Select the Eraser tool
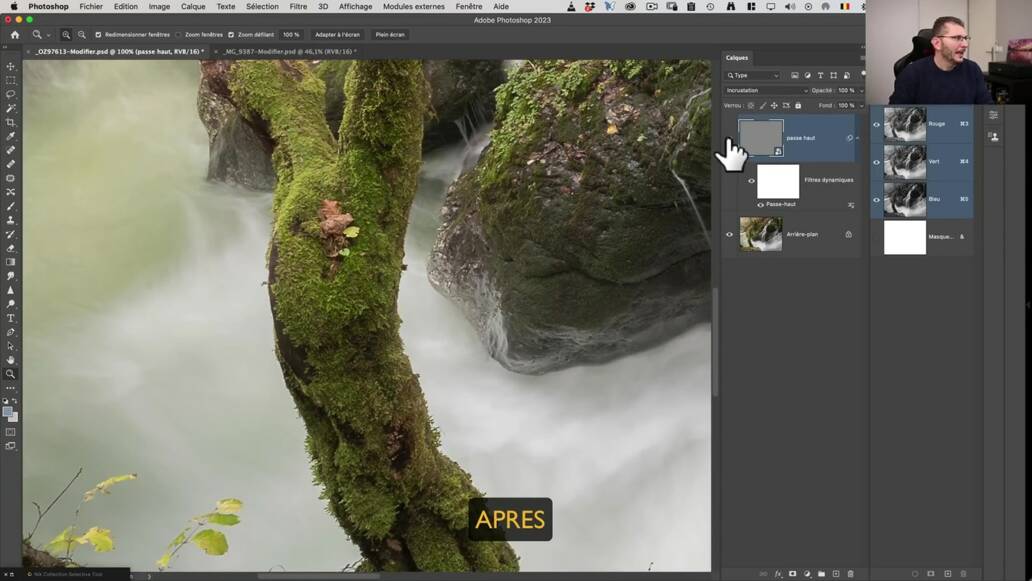Viewport: 1032px width, 581px height. [x=11, y=248]
